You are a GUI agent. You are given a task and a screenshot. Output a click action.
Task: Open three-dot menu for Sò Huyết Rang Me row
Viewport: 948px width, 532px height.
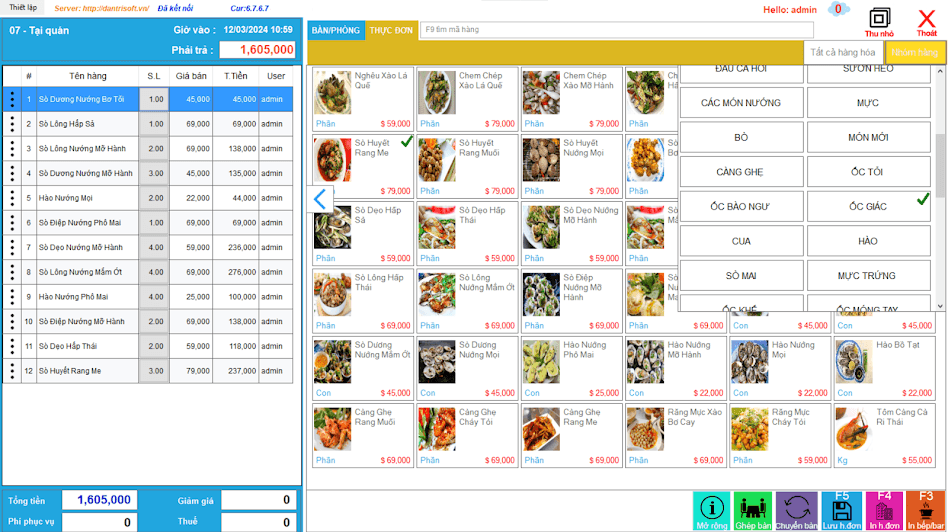point(12,371)
